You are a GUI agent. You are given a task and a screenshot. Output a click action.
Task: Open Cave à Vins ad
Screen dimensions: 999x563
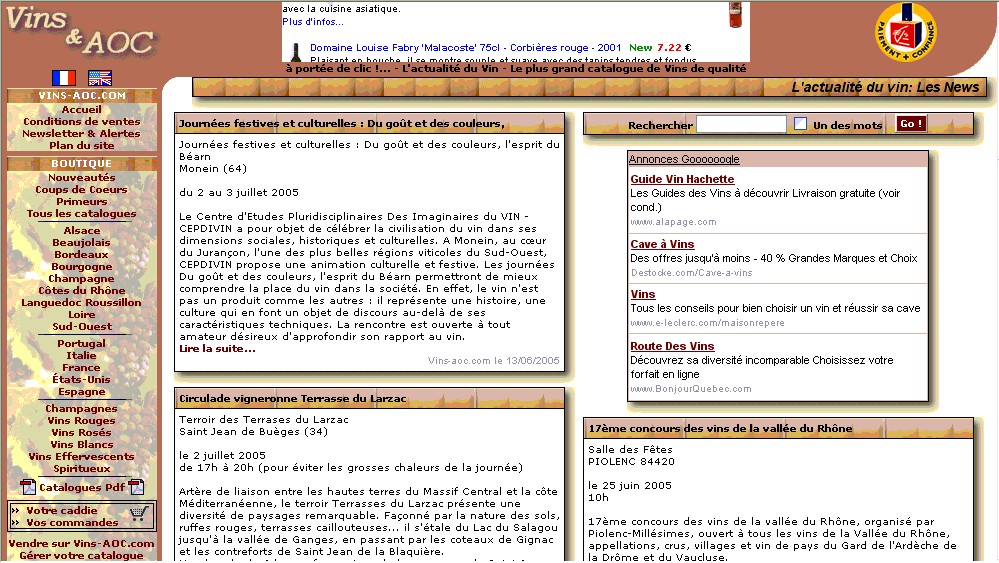pyautogui.click(x=662, y=245)
